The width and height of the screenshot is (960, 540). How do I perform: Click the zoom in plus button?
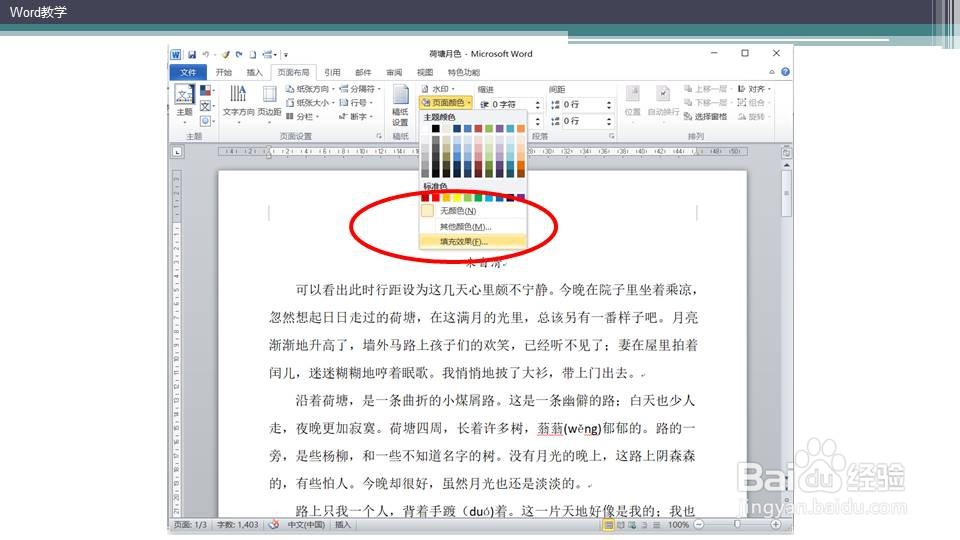pyautogui.click(x=775, y=525)
